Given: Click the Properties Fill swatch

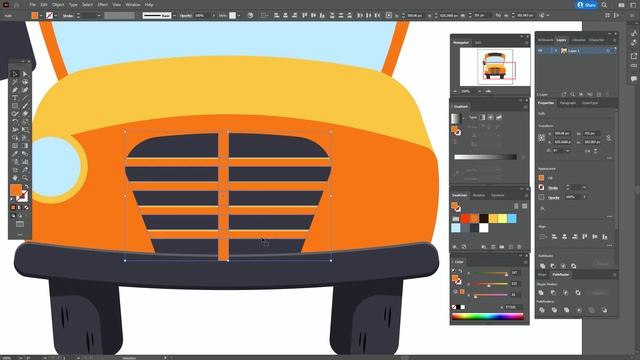Looking at the screenshot, I should tap(541, 178).
